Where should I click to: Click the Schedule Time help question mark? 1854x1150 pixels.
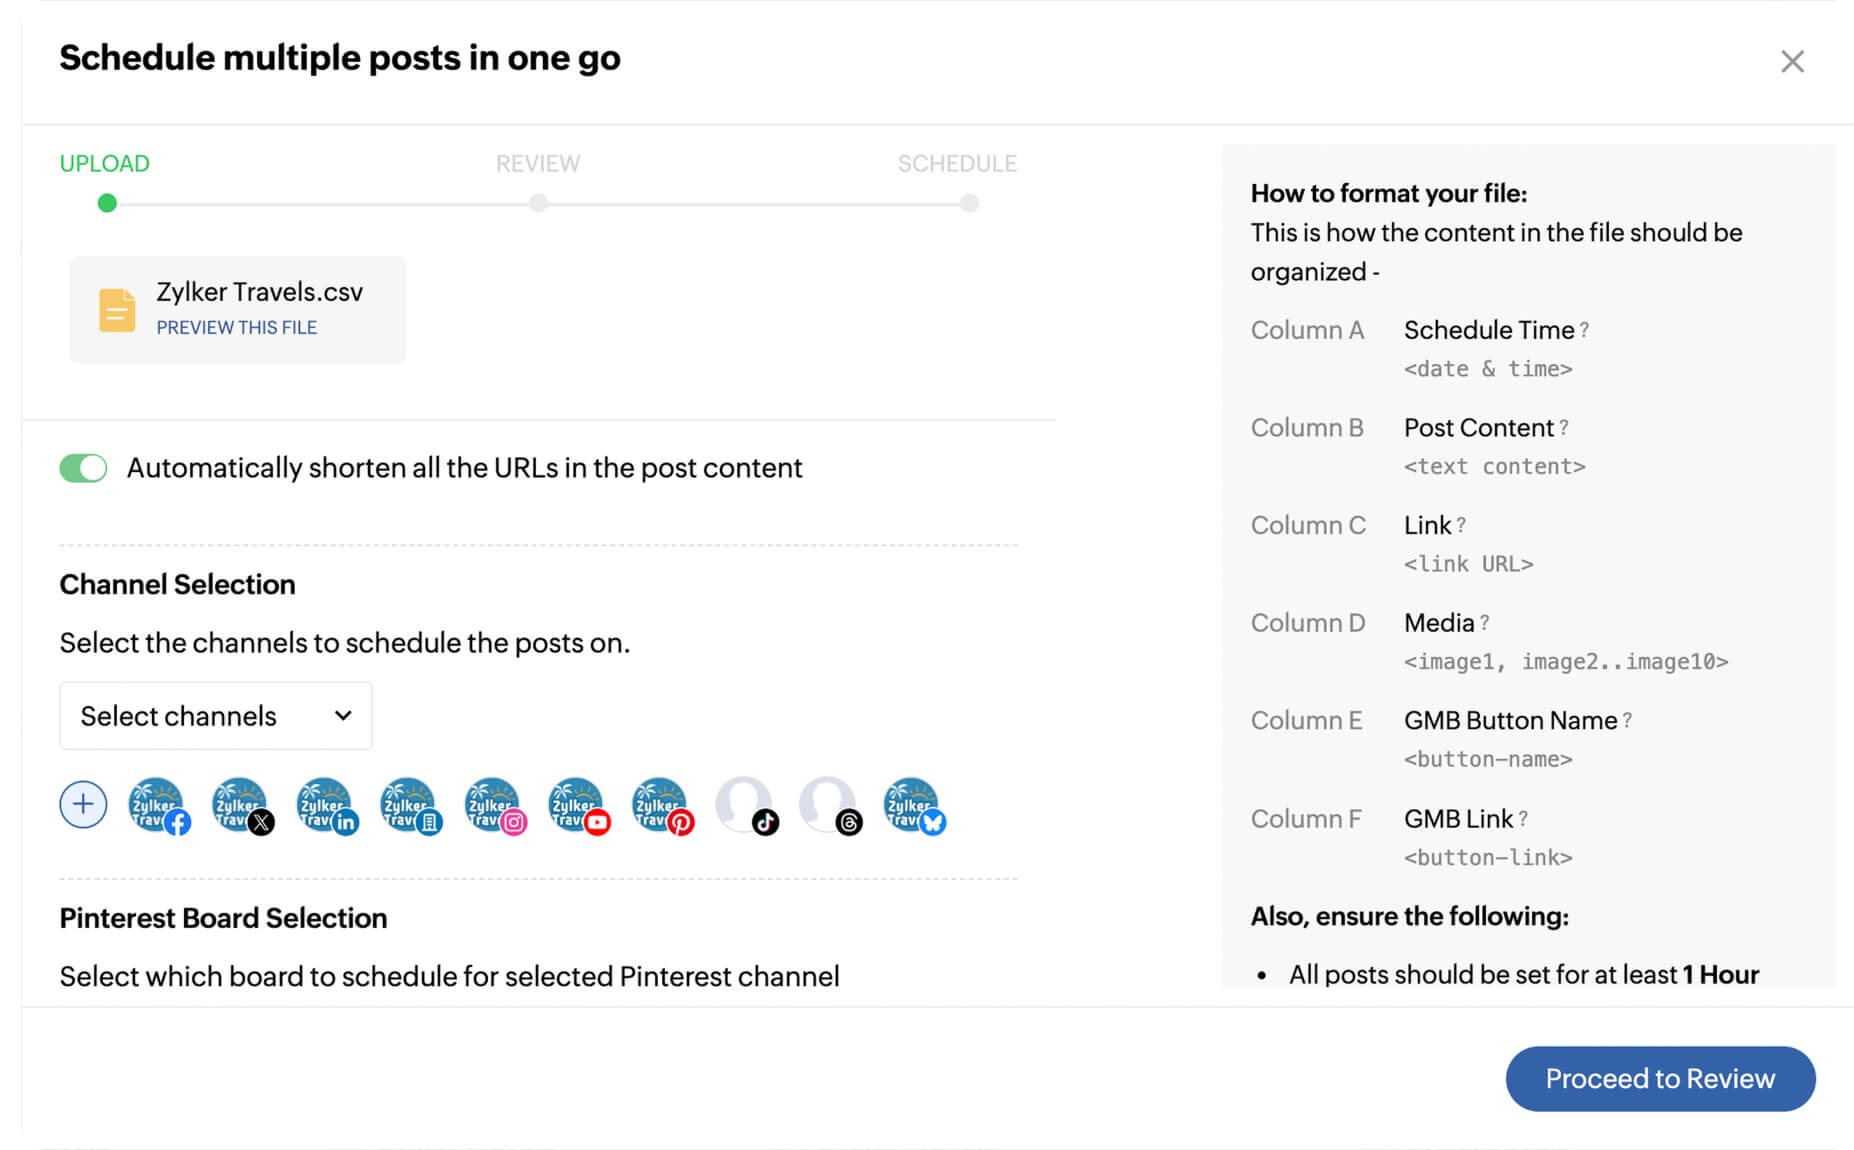(1584, 330)
